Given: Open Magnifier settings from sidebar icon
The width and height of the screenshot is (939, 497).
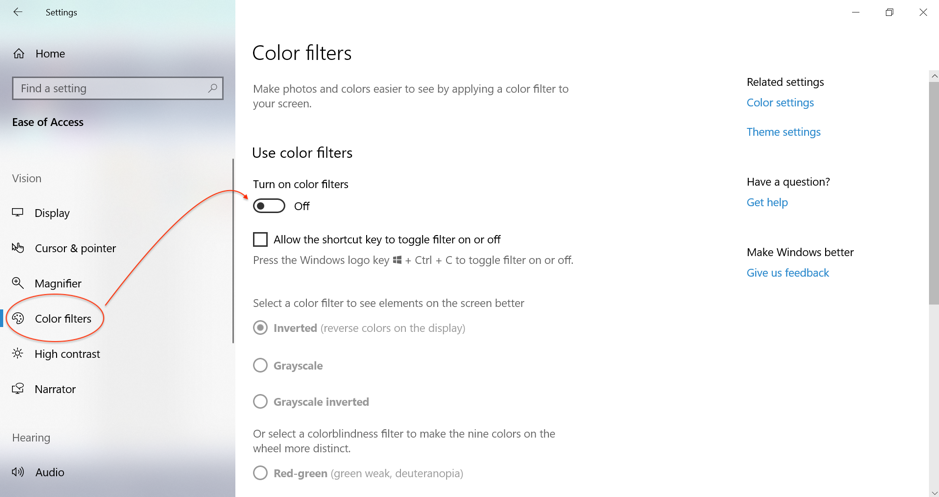Looking at the screenshot, I should [18, 283].
